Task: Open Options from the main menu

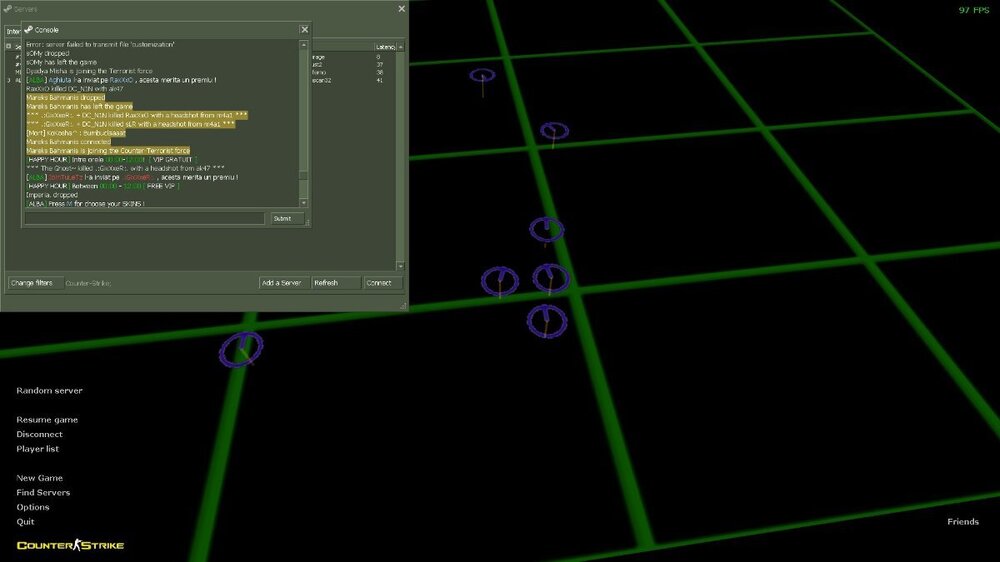Action: click(33, 507)
